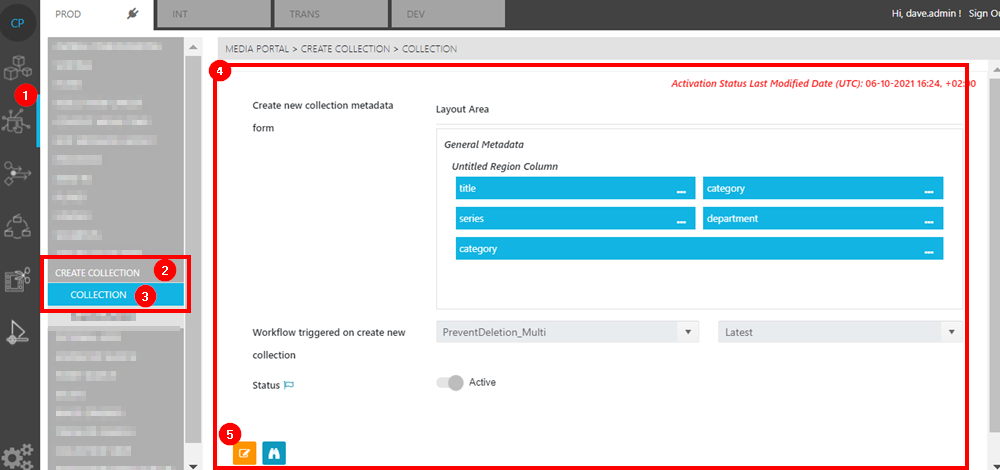
Task: Select COLLECTION in the sidebar menu
Action: click(98, 295)
